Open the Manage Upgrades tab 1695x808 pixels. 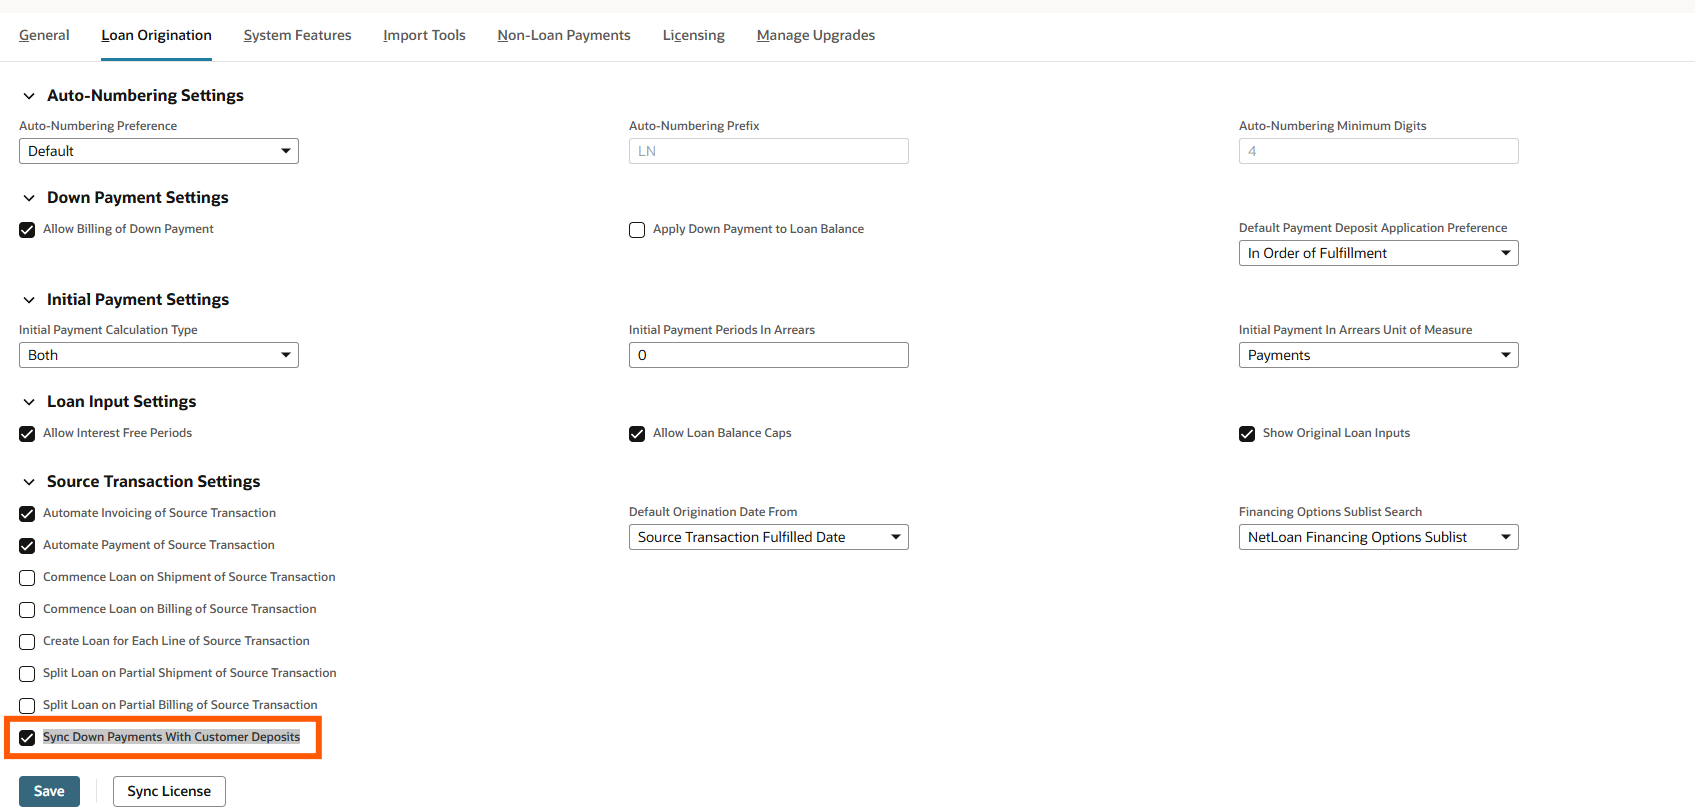pos(815,35)
